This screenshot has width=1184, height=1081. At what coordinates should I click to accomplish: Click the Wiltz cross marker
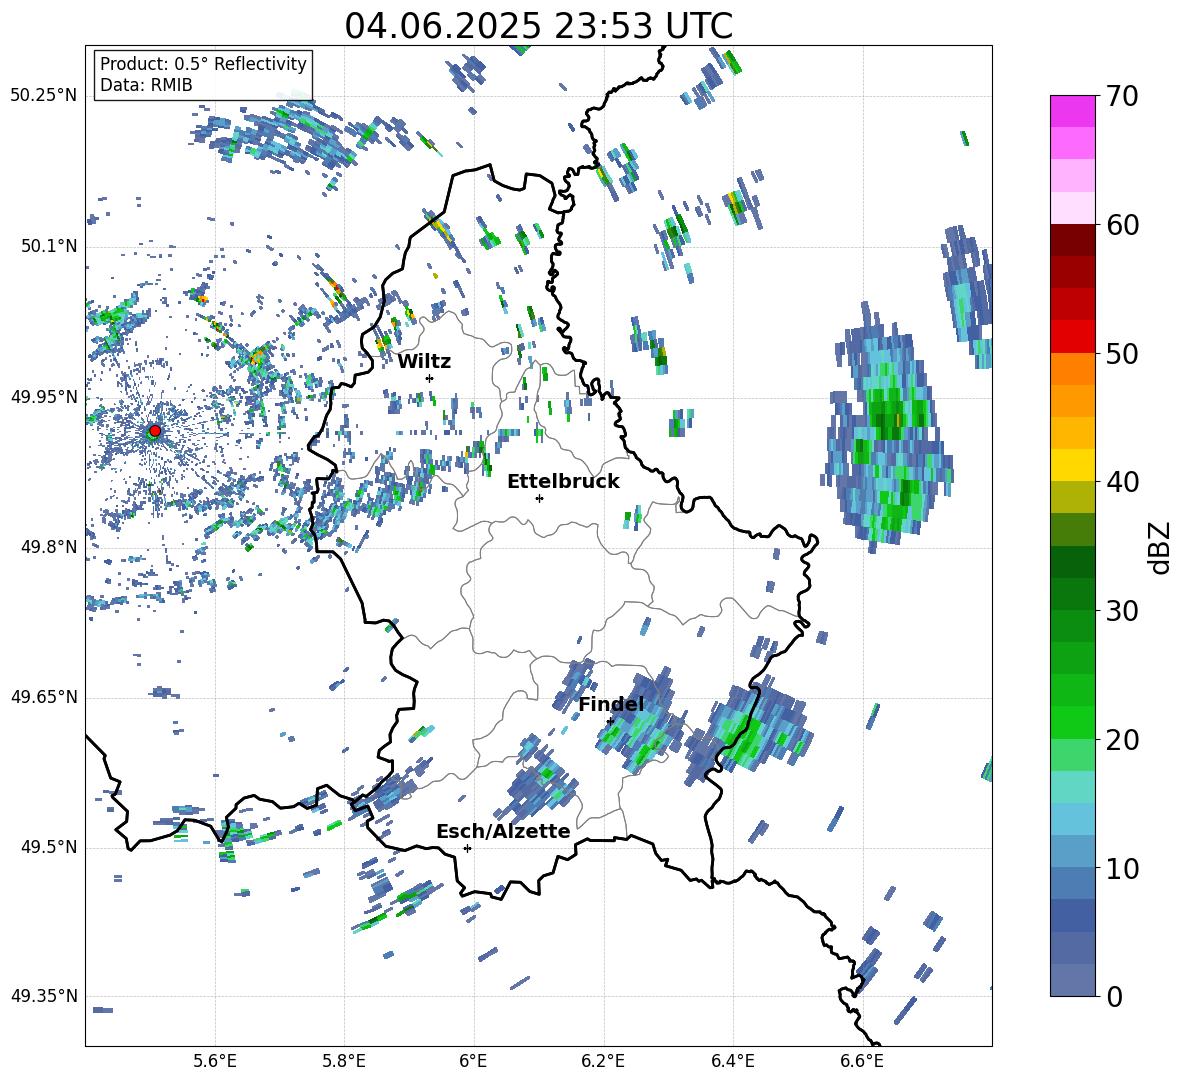coord(429,378)
